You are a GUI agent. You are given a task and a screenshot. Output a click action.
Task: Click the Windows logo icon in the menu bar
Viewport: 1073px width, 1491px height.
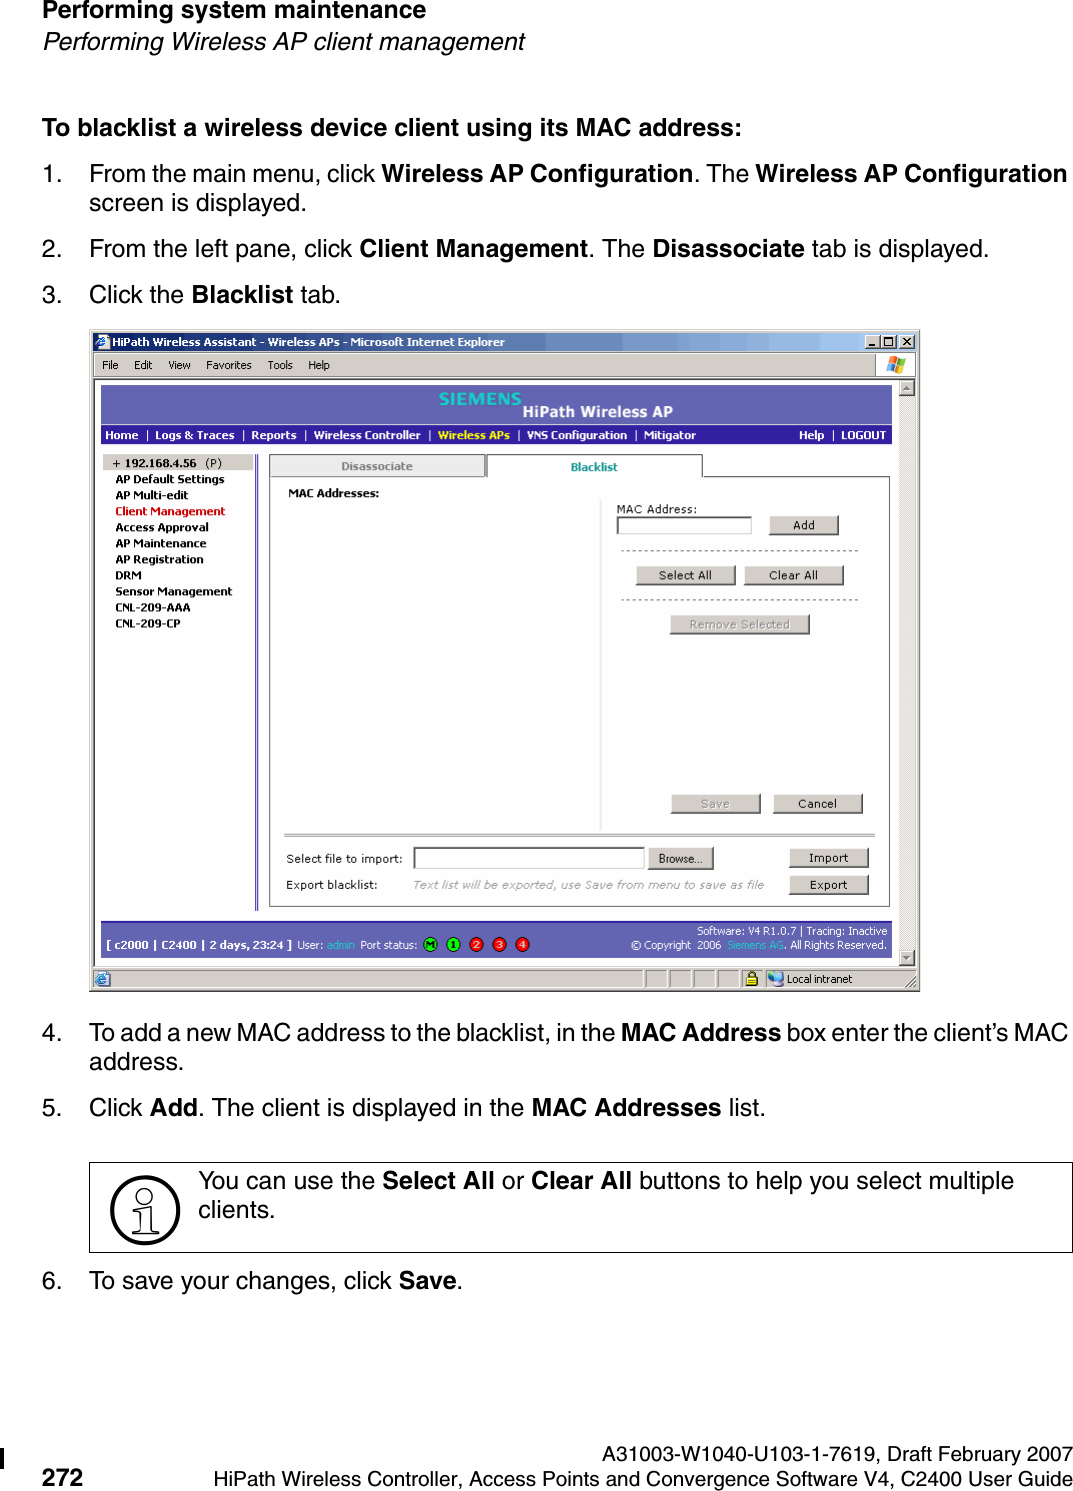point(894,364)
